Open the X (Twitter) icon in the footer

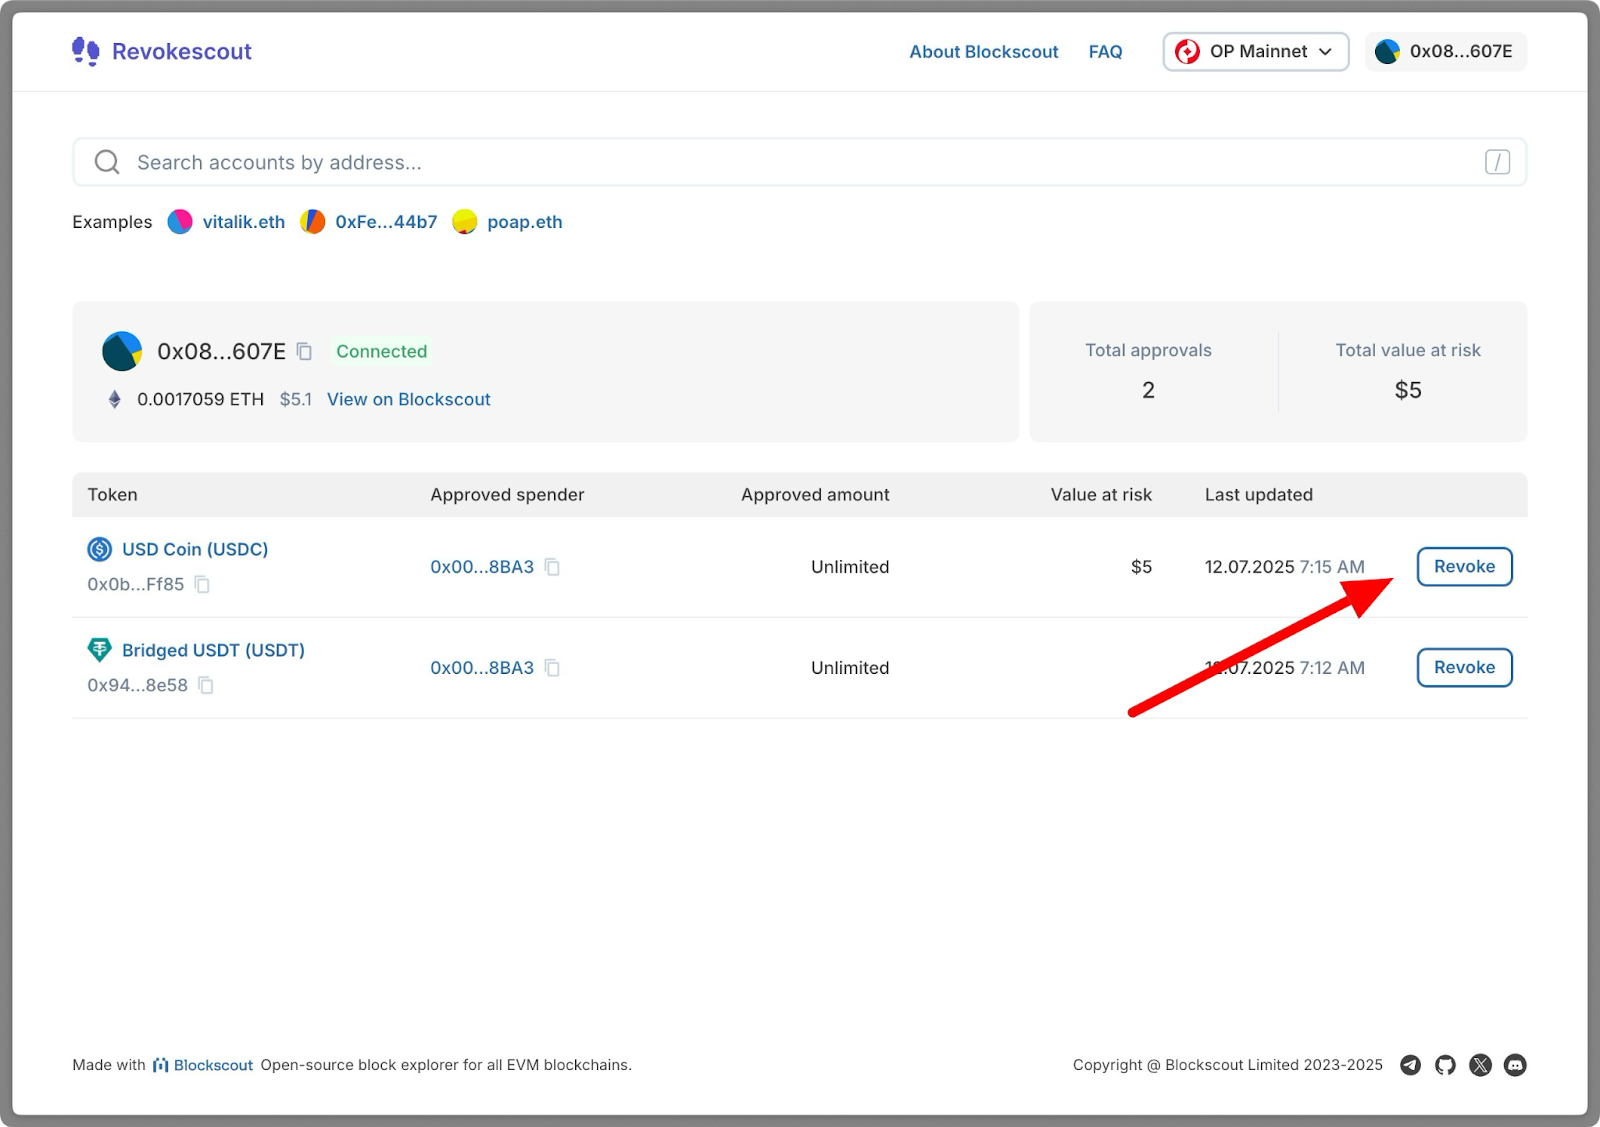tap(1480, 1065)
